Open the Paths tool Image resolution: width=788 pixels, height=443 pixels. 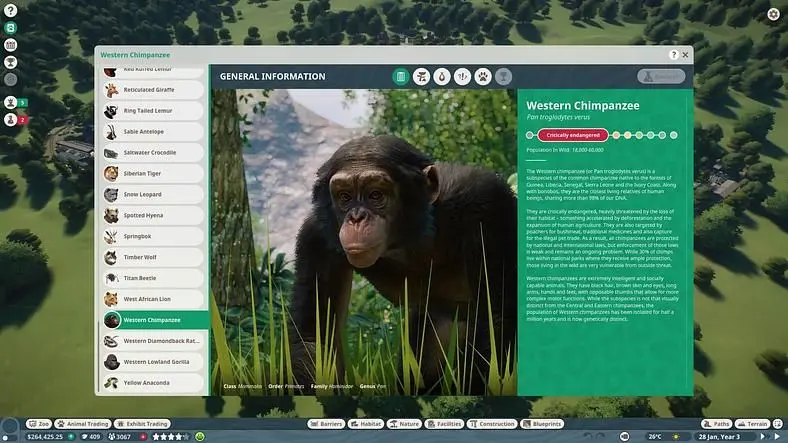(717, 424)
